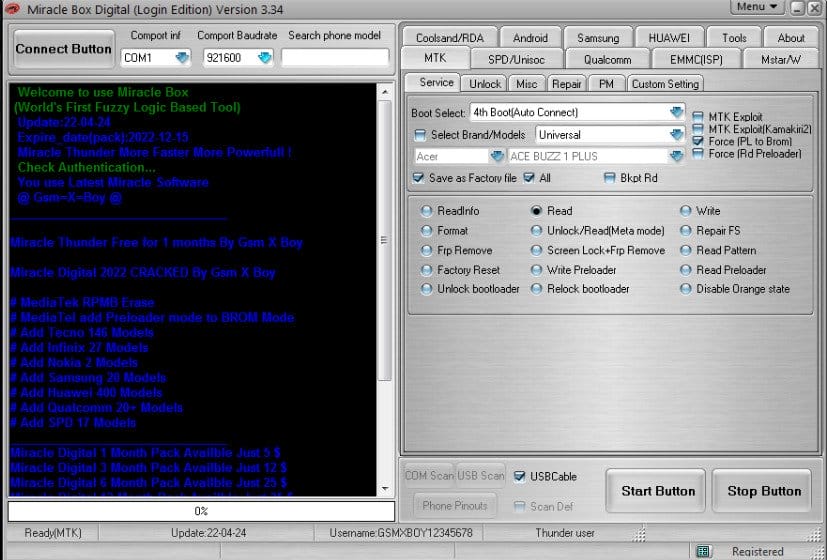Toggle the USBCable checkbox
Screen dimensions: 827x560
click(520, 477)
